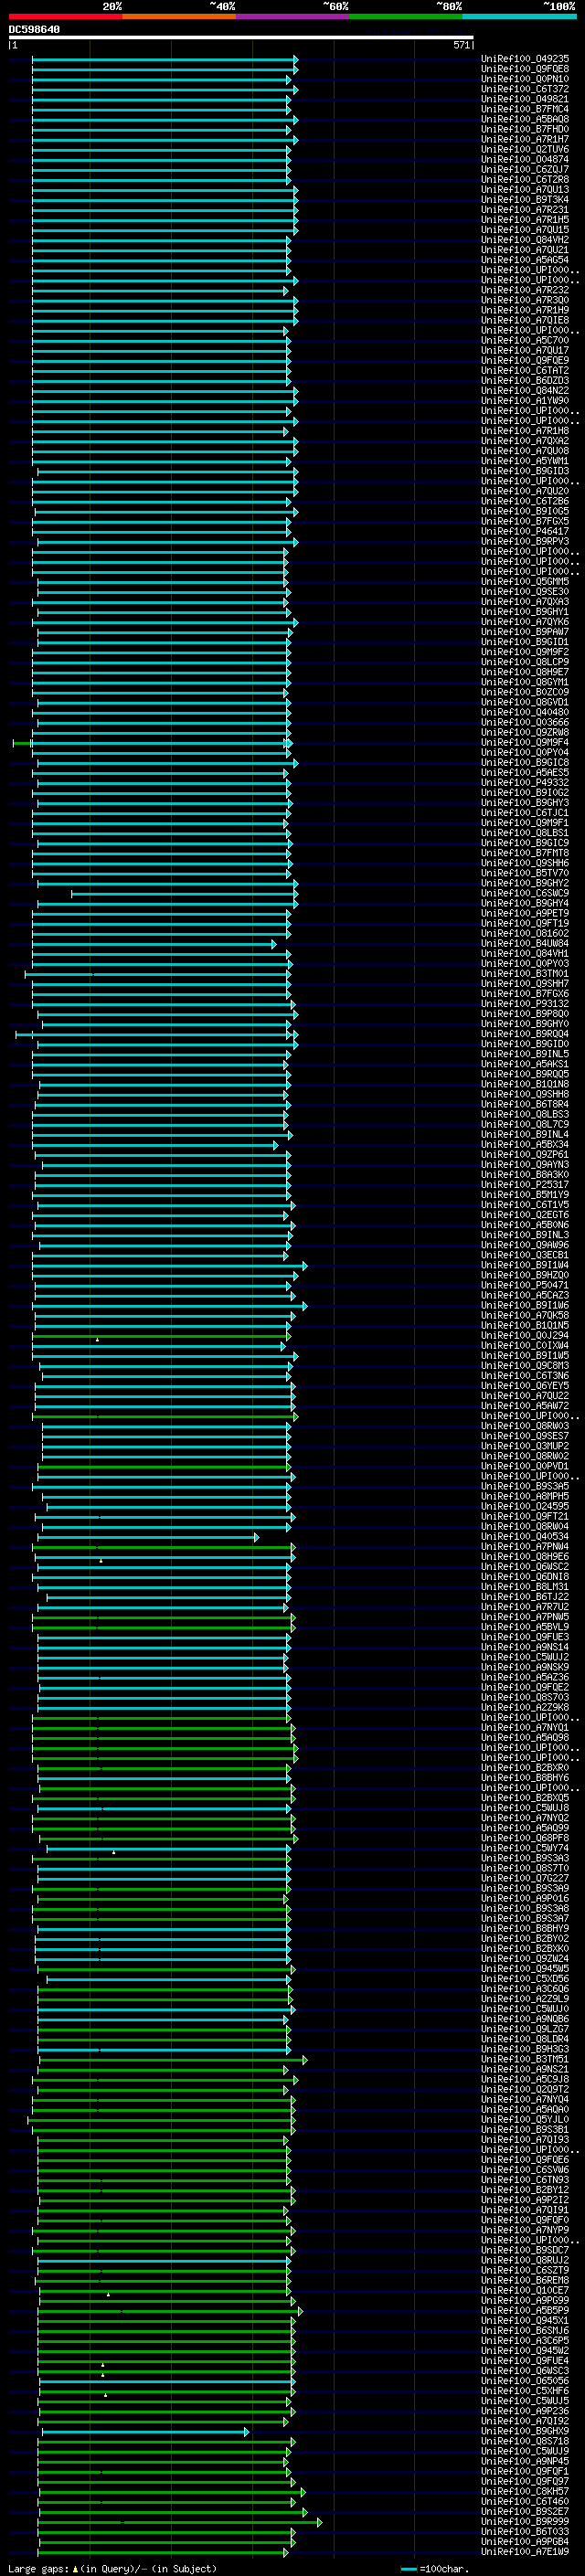Image resolution: width=585 pixels, height=2576 pixels.
Task: Select the UniRef100_Q9SES7 label
Action: click(x=525, y=1436)
